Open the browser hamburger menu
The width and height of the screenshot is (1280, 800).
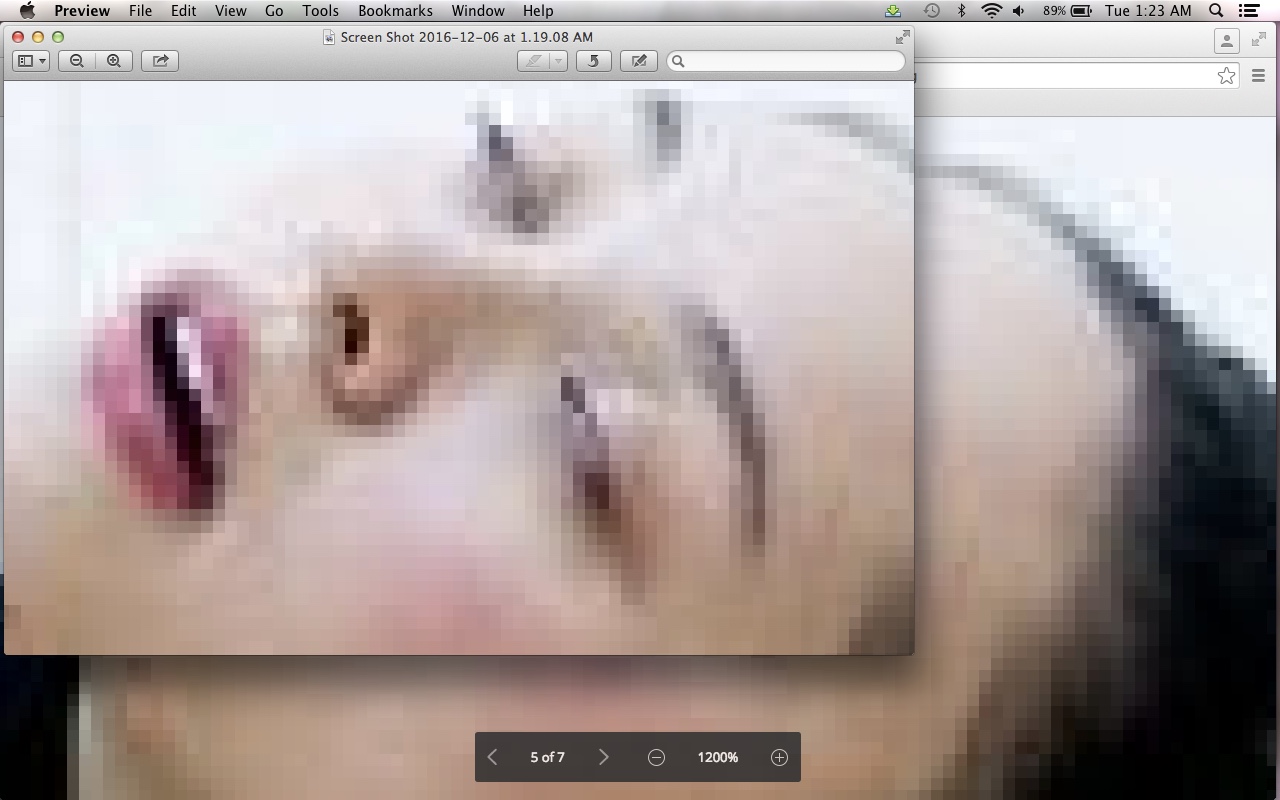[x=1258, y=76]
